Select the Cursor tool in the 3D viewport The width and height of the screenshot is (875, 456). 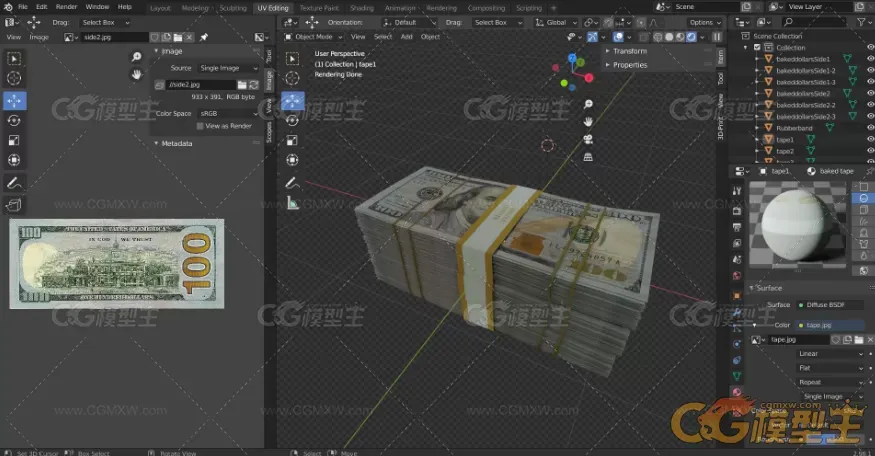point(292,78)
